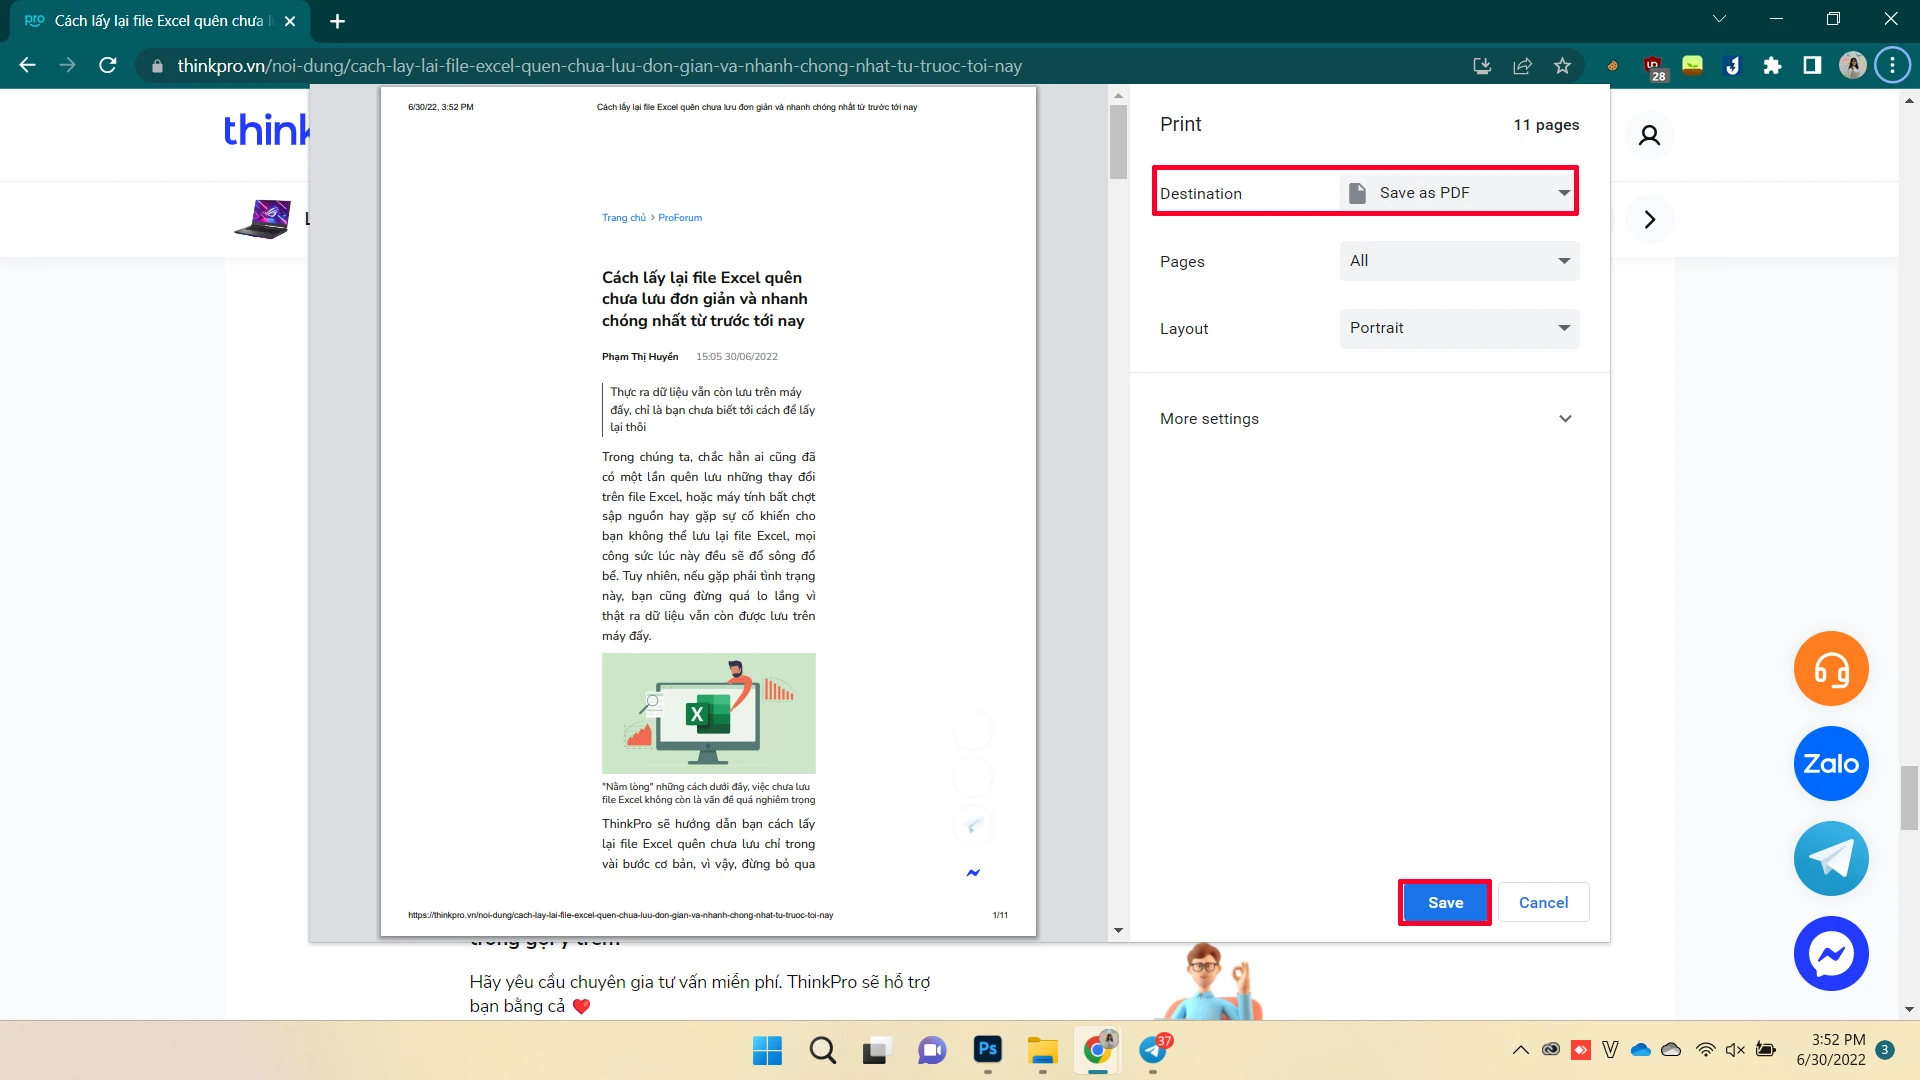Open the tab search chevron
The image size is (1920, 1080).
pyautogui.click(x=1719, y=19)
